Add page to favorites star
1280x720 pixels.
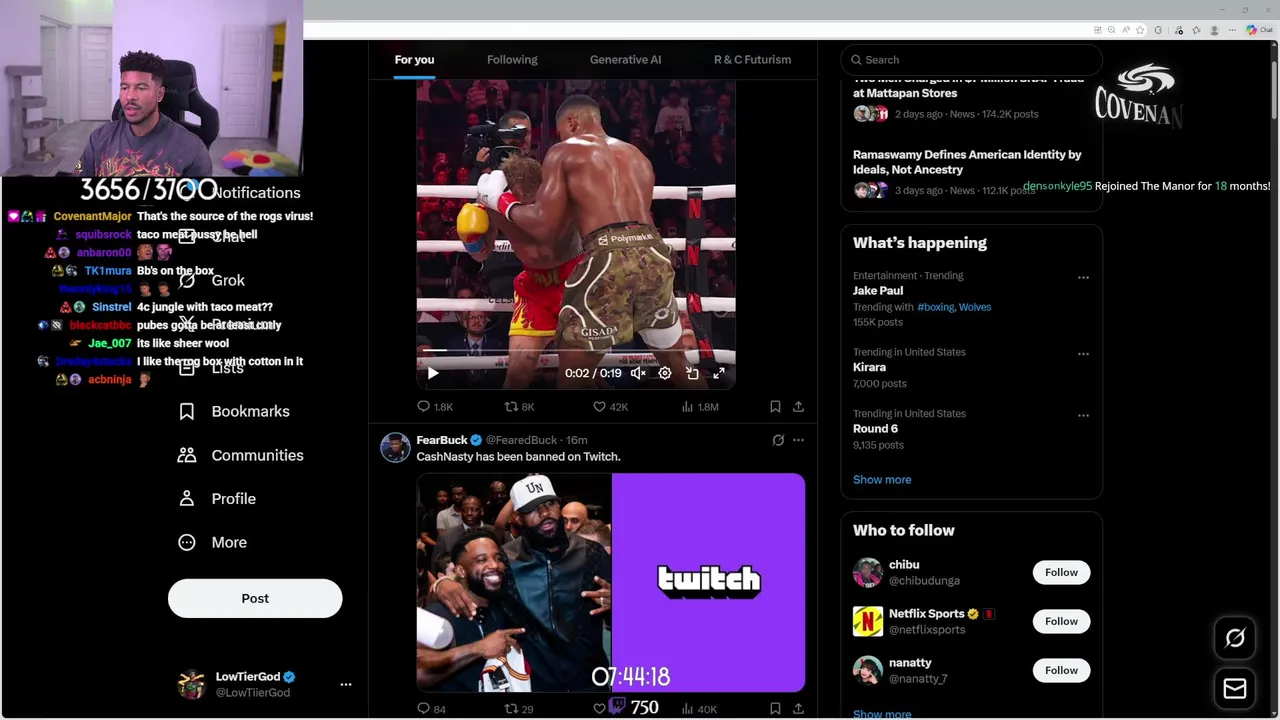tap(1140, 30)
